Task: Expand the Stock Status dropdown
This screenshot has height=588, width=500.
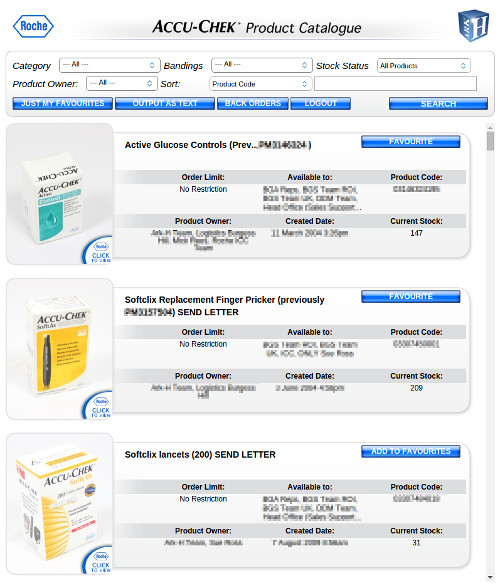Action: pos(424,66)
